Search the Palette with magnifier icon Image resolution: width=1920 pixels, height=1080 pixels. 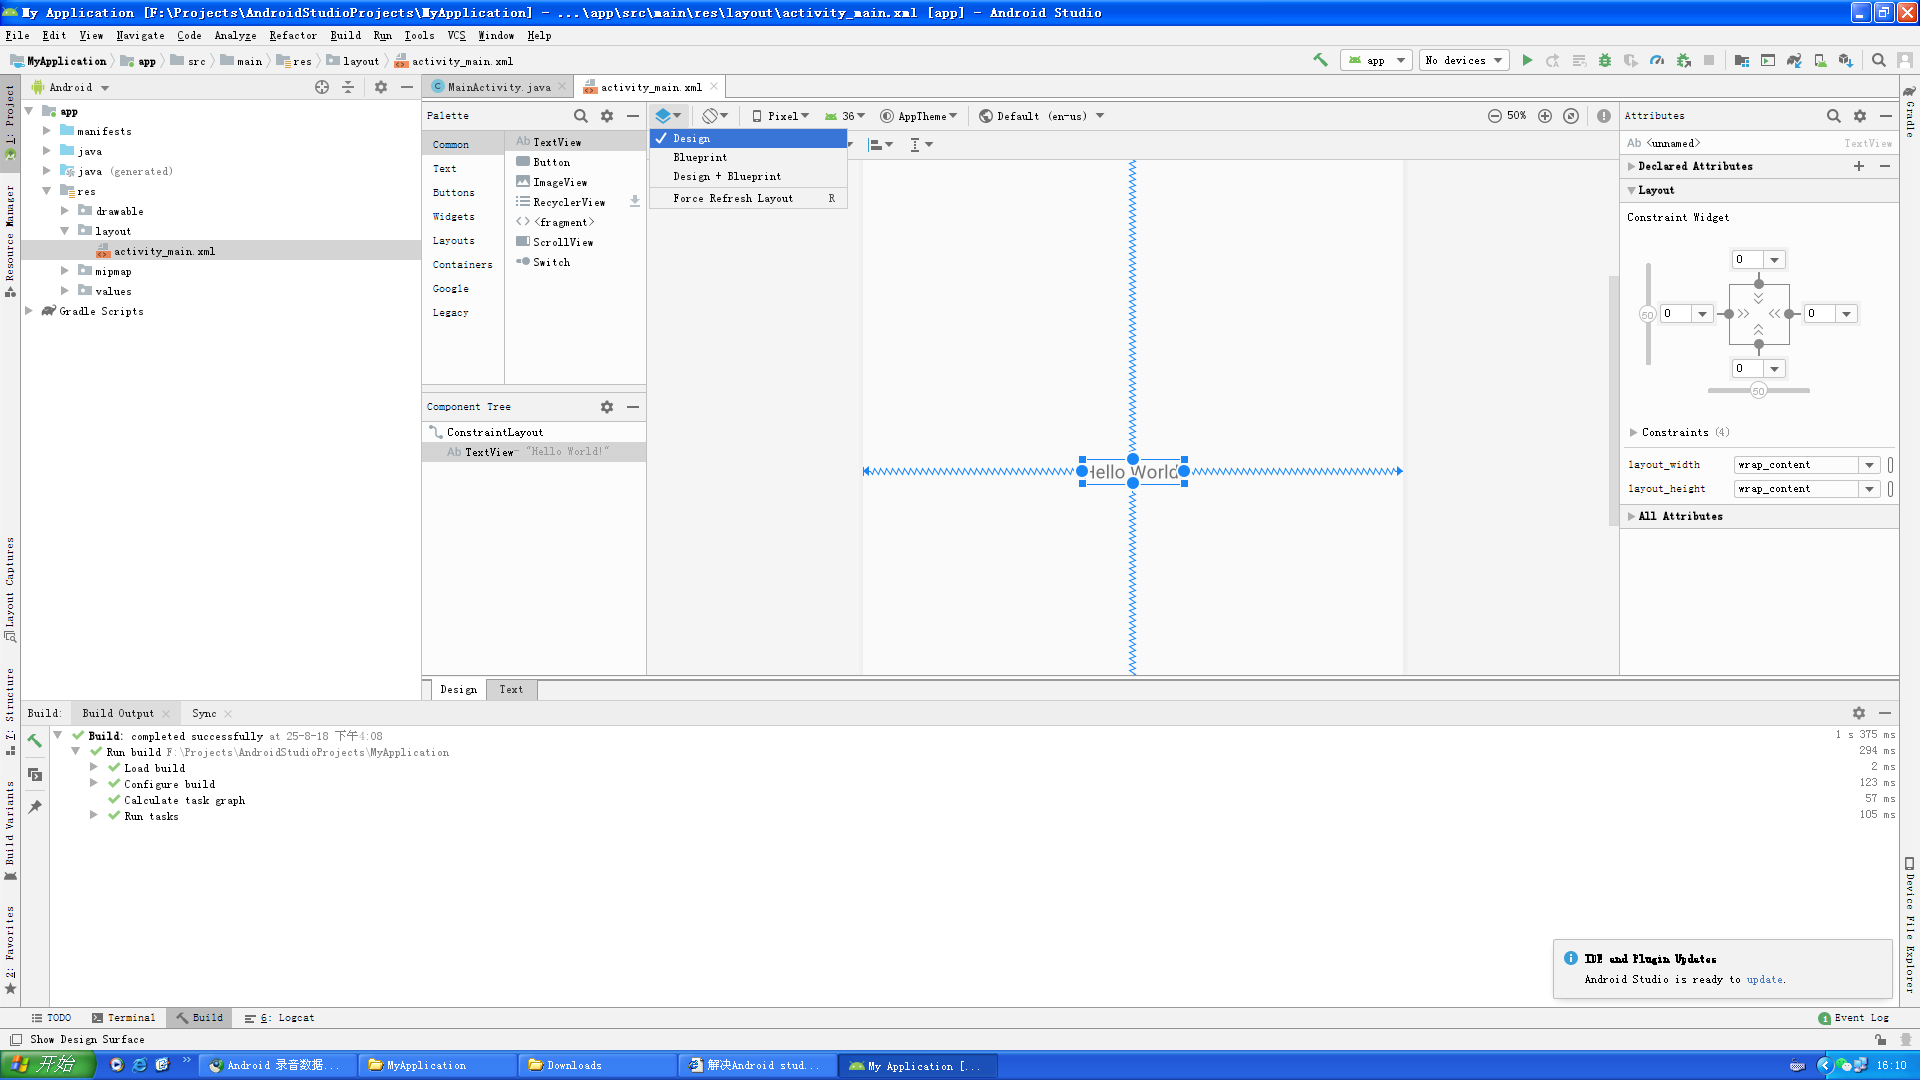(581, 116)
